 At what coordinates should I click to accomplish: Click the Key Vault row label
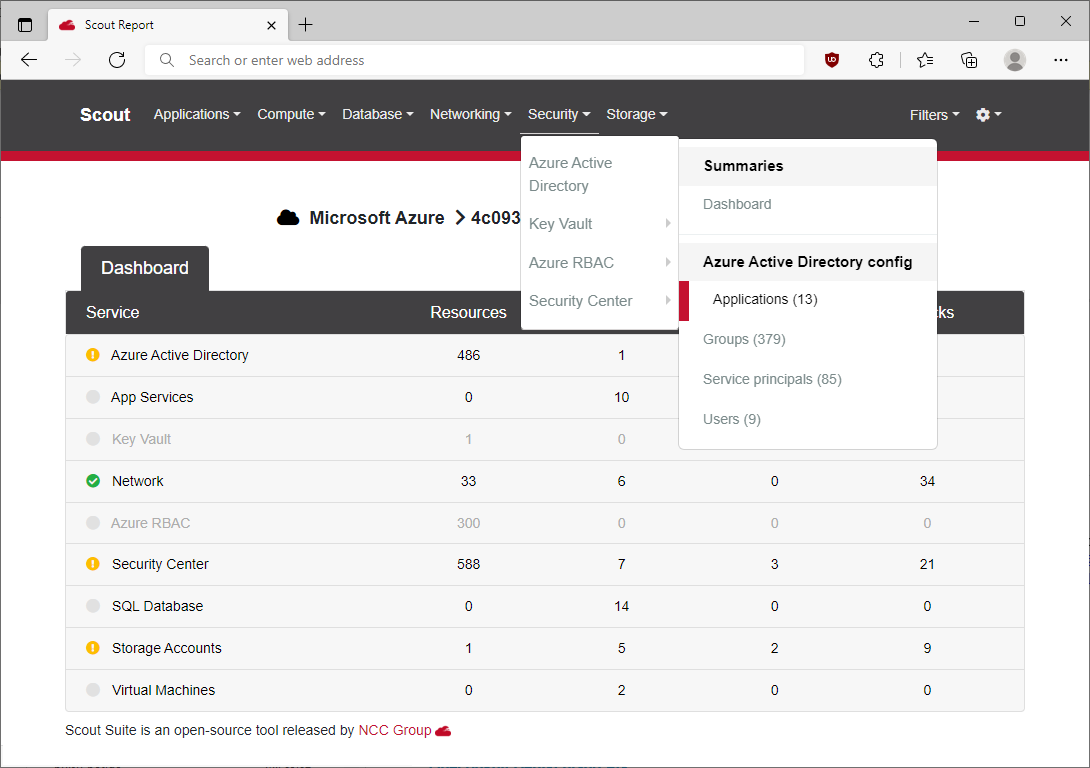[x=141, y=439]
